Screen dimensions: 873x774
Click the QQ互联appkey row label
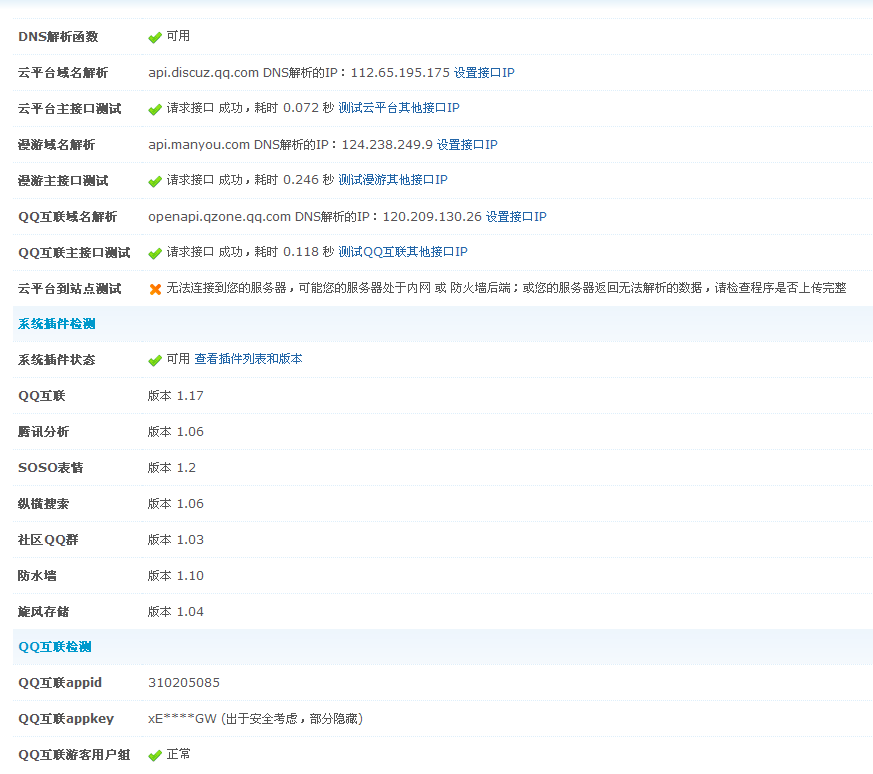(x=66, y=719)
